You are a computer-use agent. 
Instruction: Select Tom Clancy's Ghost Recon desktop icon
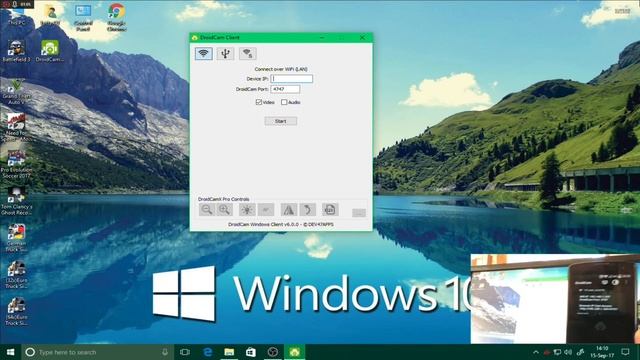(x=16, y=201)
